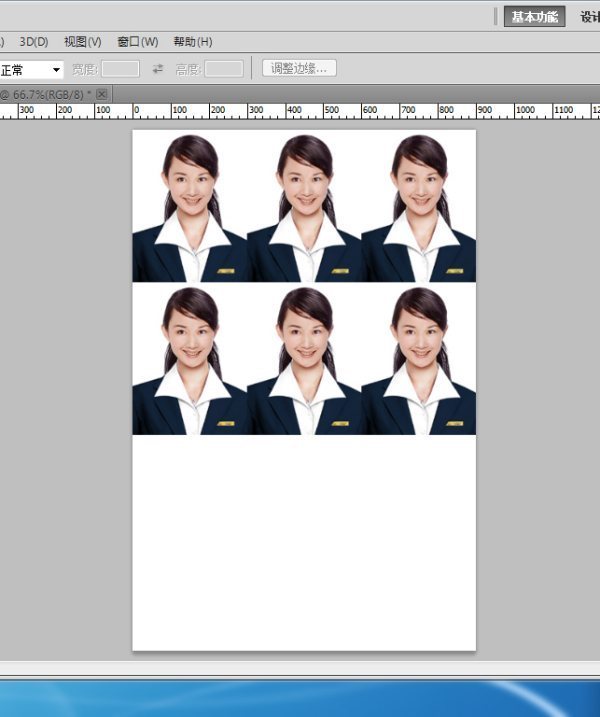
Task: Click the 调整边缘... button
Action: (x=300, y=68)
